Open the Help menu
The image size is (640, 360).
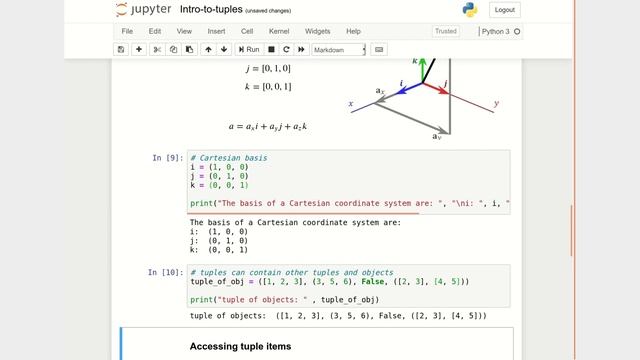click(353, 31)
